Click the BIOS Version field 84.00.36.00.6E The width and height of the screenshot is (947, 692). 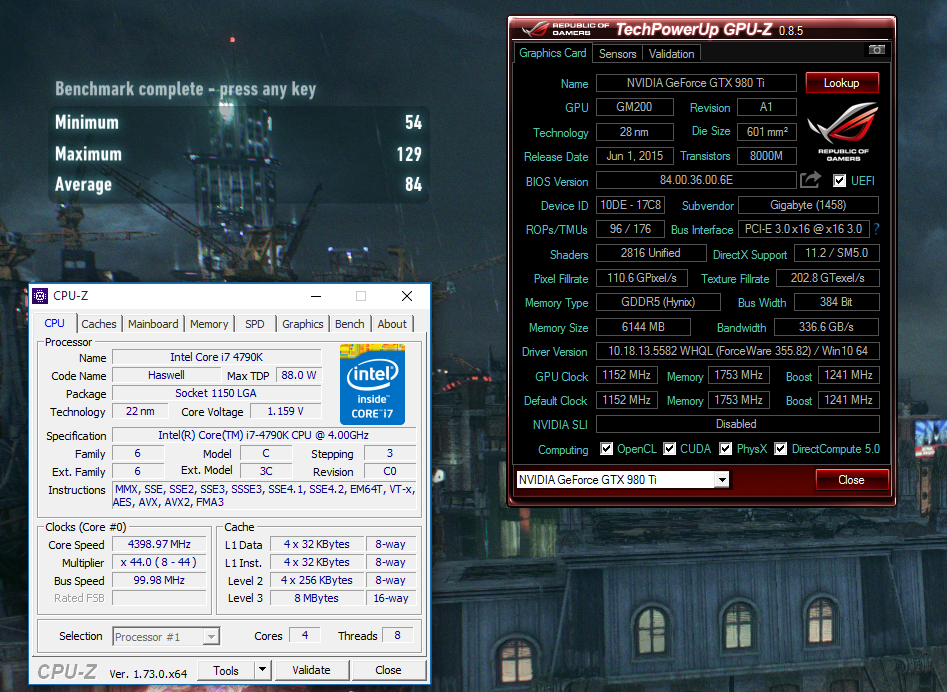pyautogui.click(x=696, y=180)
